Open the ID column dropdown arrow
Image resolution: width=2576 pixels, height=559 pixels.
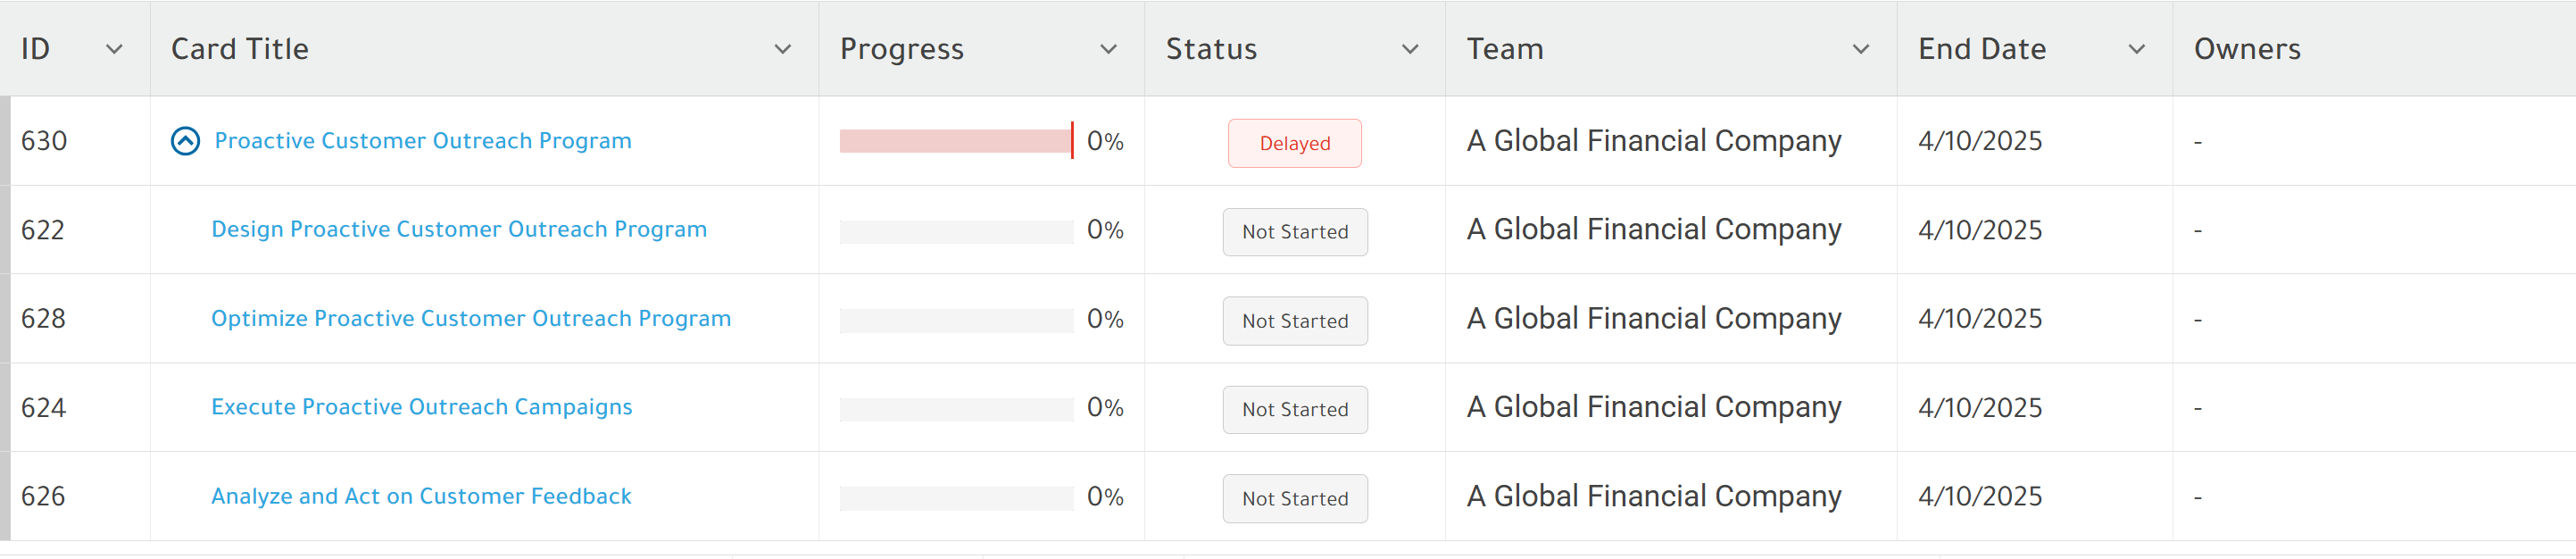click(x=114, y=49)
